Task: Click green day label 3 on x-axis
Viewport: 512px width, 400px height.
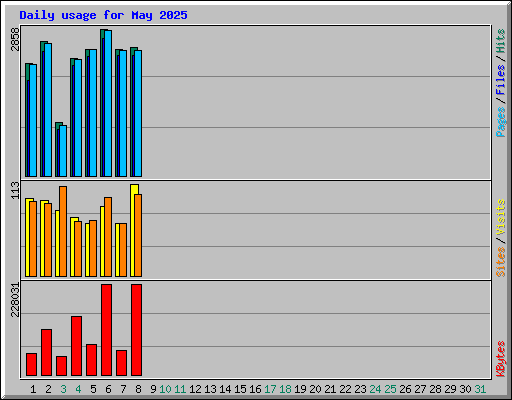Action: point(63,389)
